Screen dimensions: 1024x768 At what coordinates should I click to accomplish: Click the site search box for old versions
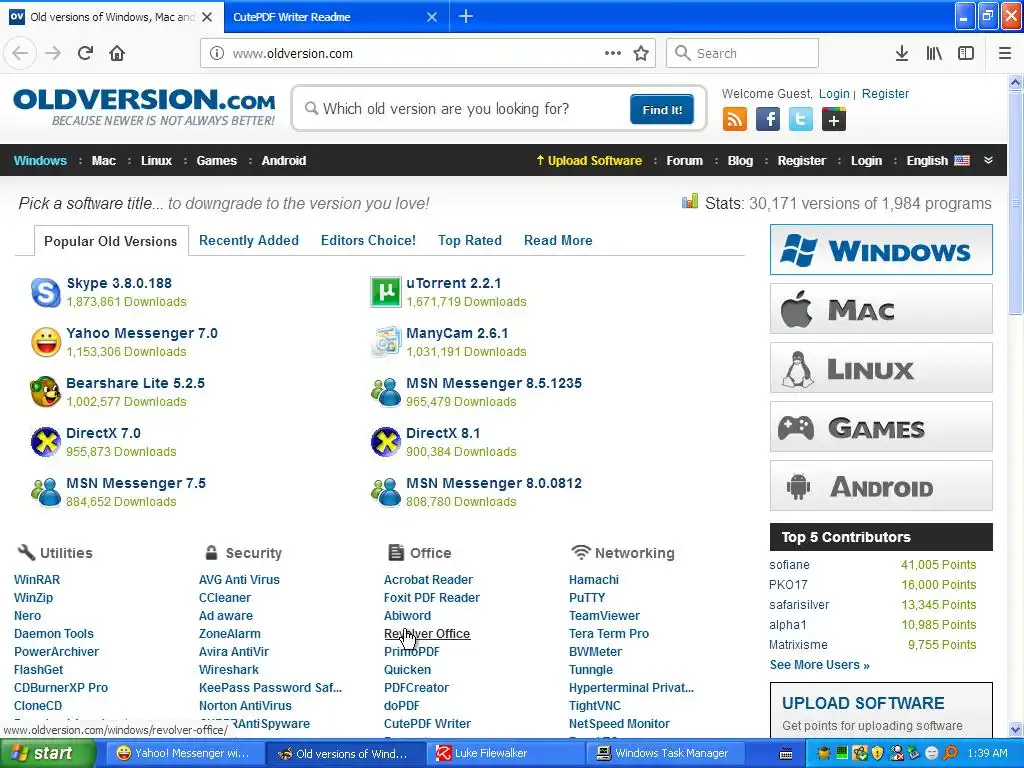(464, 108)
